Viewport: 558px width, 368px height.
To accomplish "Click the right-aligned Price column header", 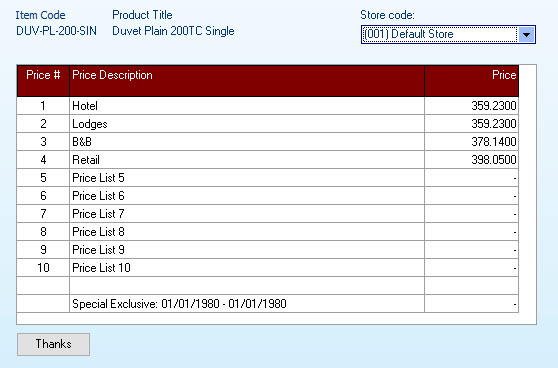I will [x=472, y=81].
